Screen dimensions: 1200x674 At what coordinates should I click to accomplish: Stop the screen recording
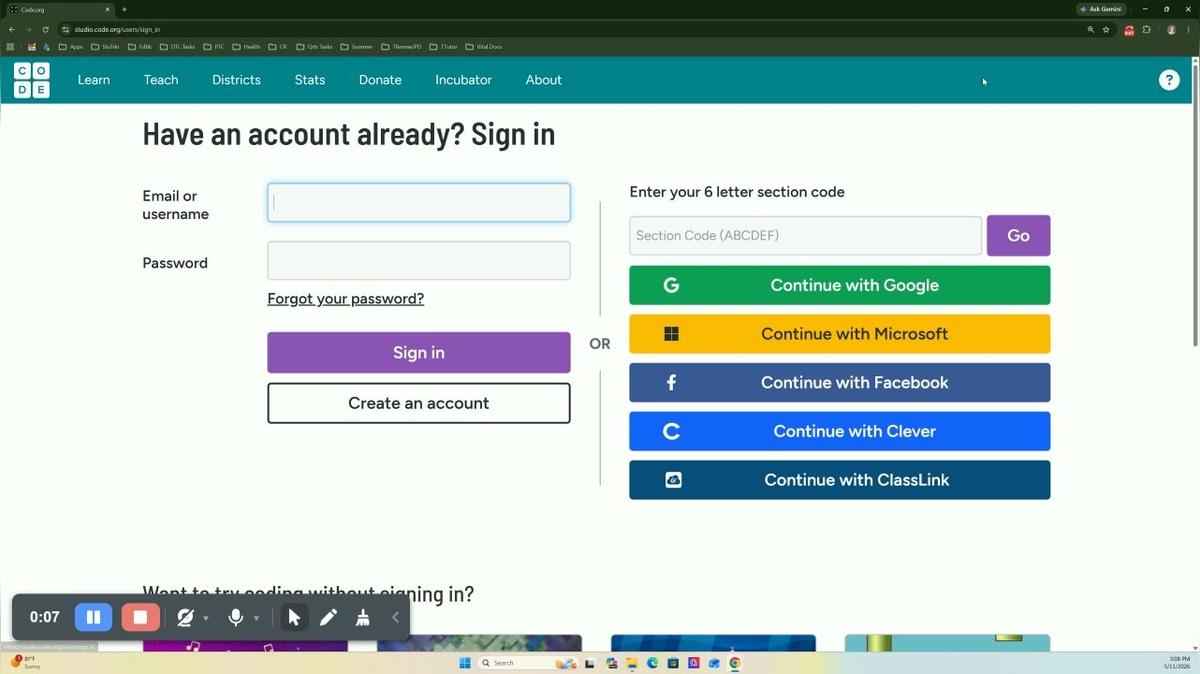click(140, 617)
